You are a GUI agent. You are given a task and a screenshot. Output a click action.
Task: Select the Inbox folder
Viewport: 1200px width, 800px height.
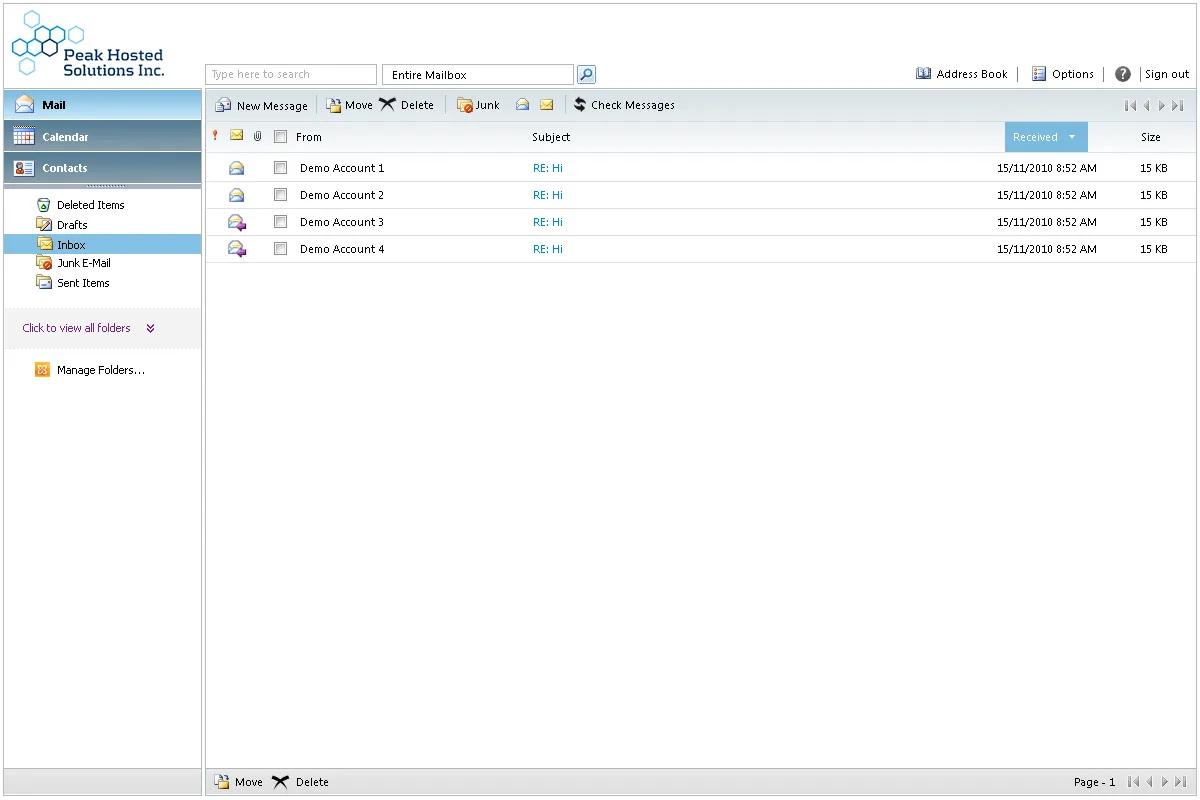click(x=103, y=245)
